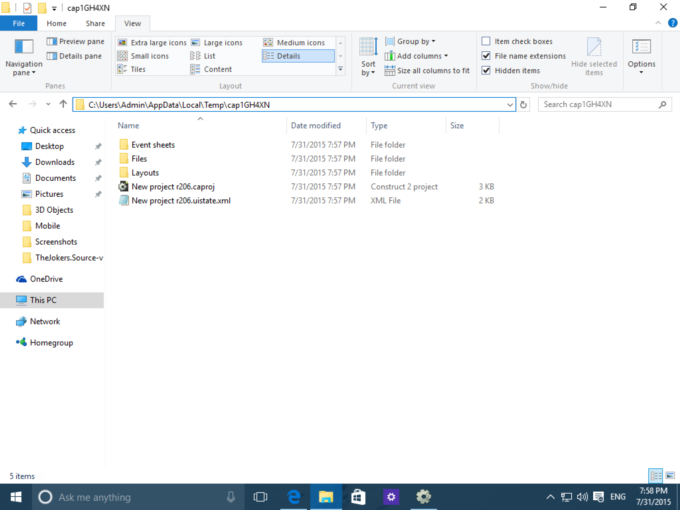Select Homegroup in navigation pane
The width and height of the screenshot is (680, 510).
[51, 343]
